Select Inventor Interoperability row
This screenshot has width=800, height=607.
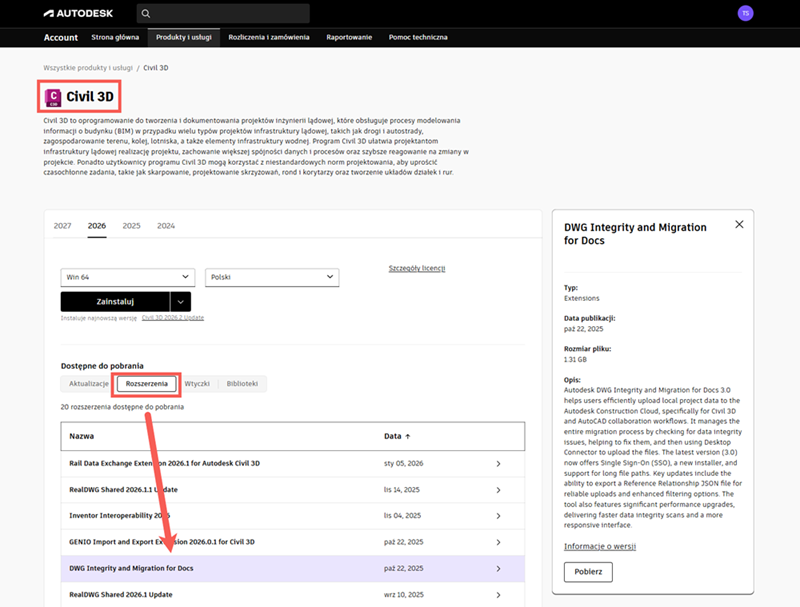[293, 516]
